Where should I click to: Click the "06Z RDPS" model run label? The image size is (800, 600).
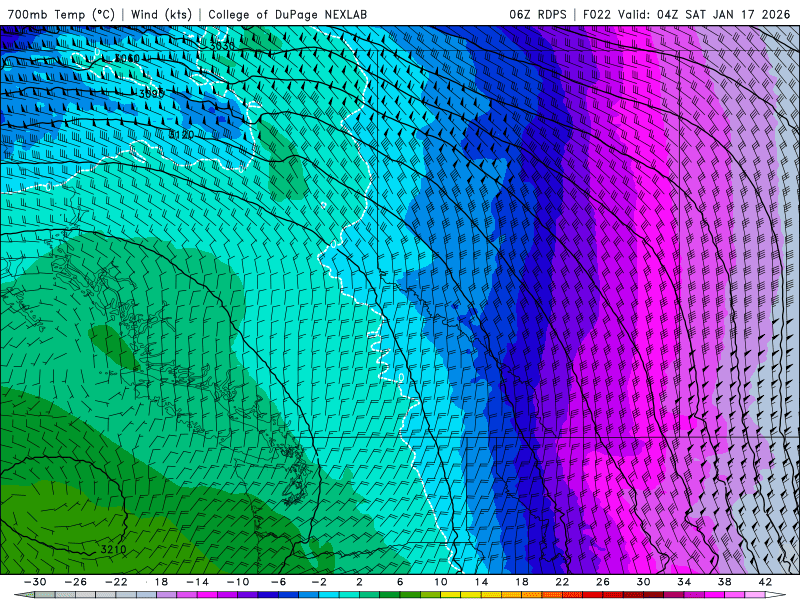point(537,14)
